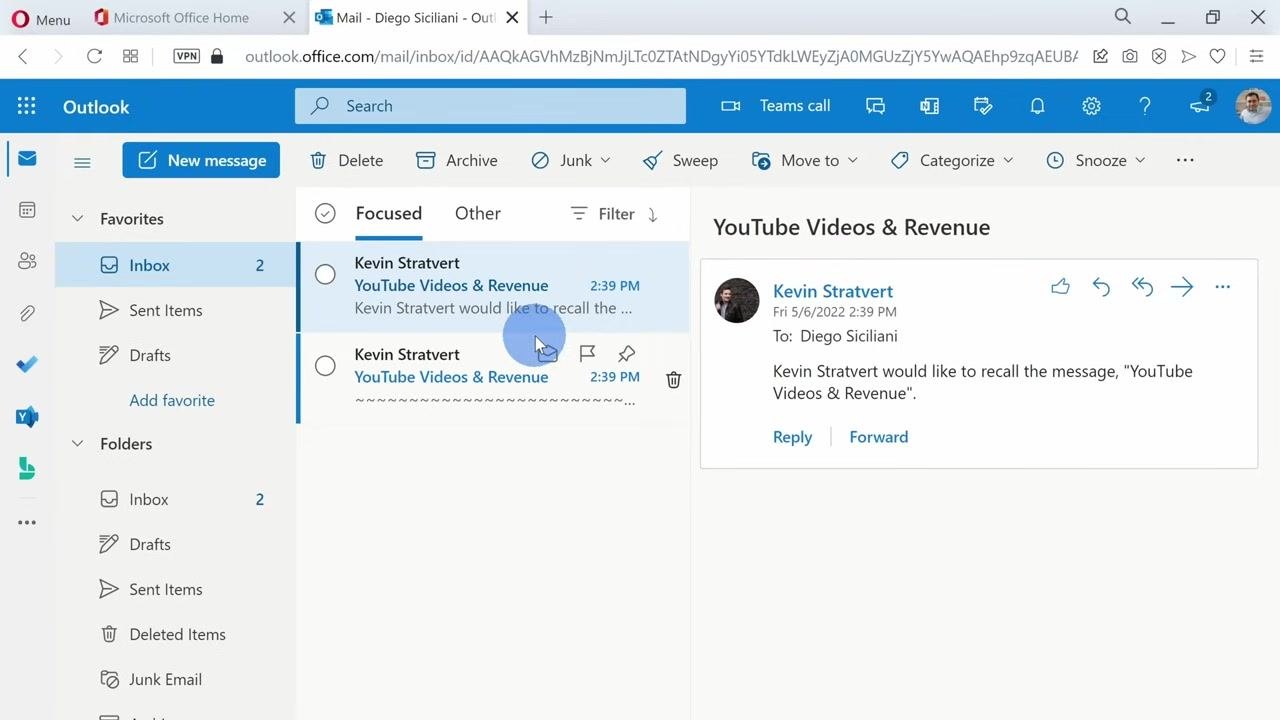Delete the second message using trash icon

coord(674,379)
